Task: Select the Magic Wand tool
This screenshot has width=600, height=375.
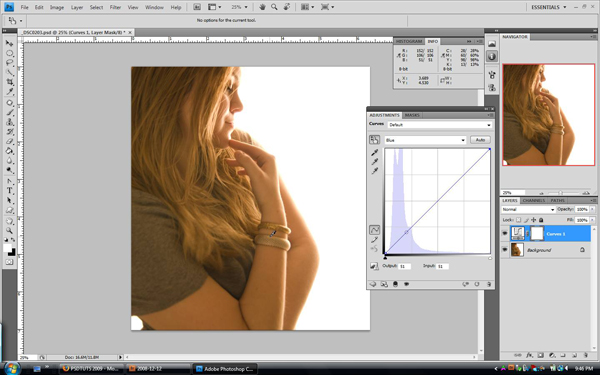Action: [x=10, y=72]
